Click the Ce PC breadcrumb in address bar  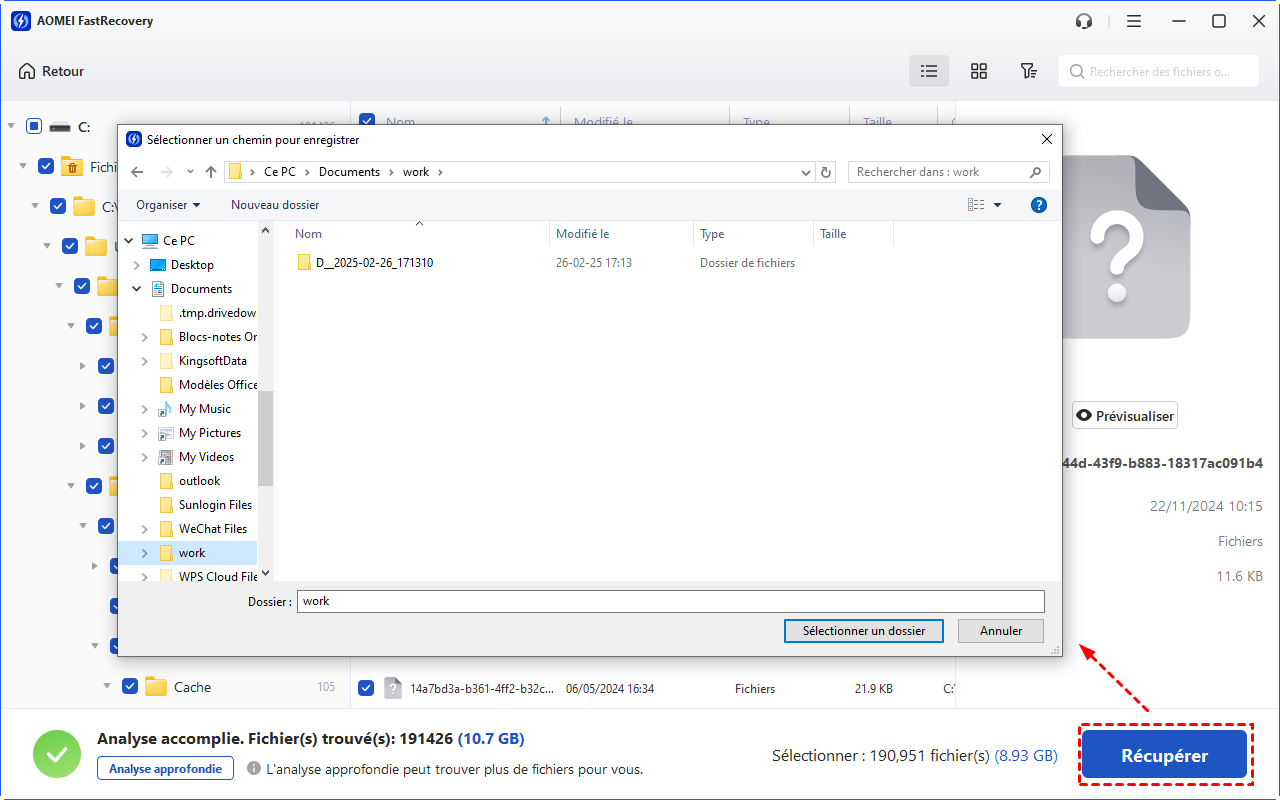click(280, 172)
